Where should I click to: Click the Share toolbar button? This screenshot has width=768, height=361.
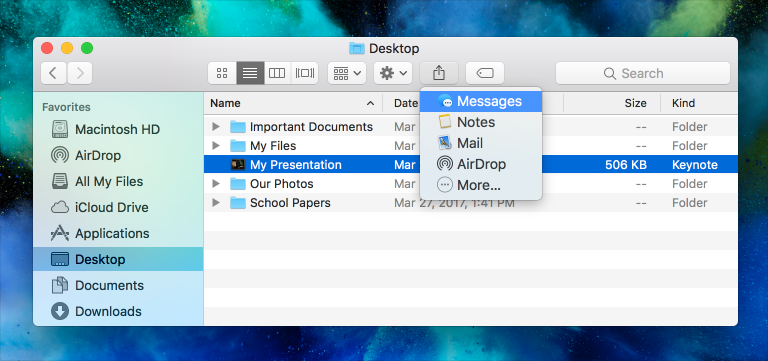439,73
